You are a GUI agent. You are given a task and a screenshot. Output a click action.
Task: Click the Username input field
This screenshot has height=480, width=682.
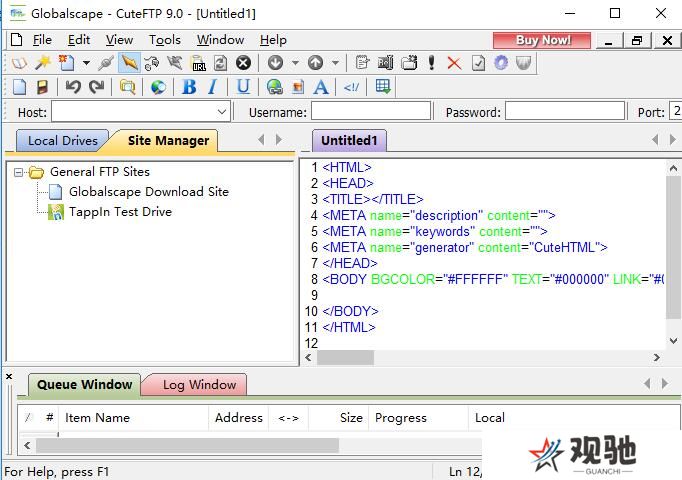click(x=371, y=111)
